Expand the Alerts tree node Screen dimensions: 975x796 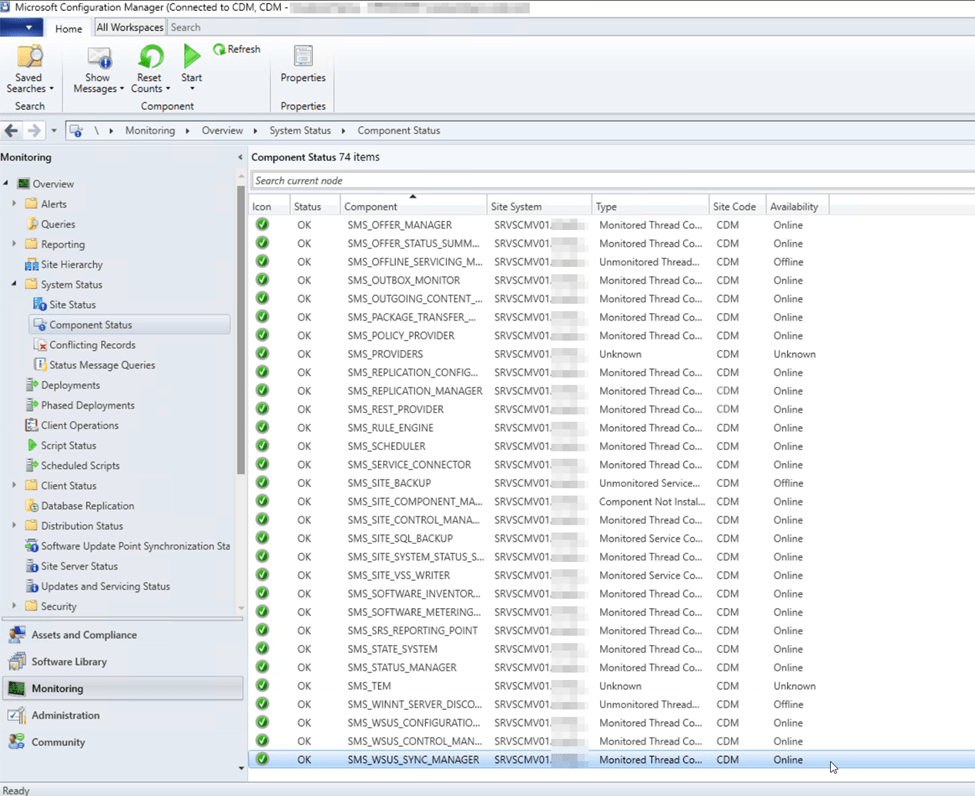click(15, 204)
